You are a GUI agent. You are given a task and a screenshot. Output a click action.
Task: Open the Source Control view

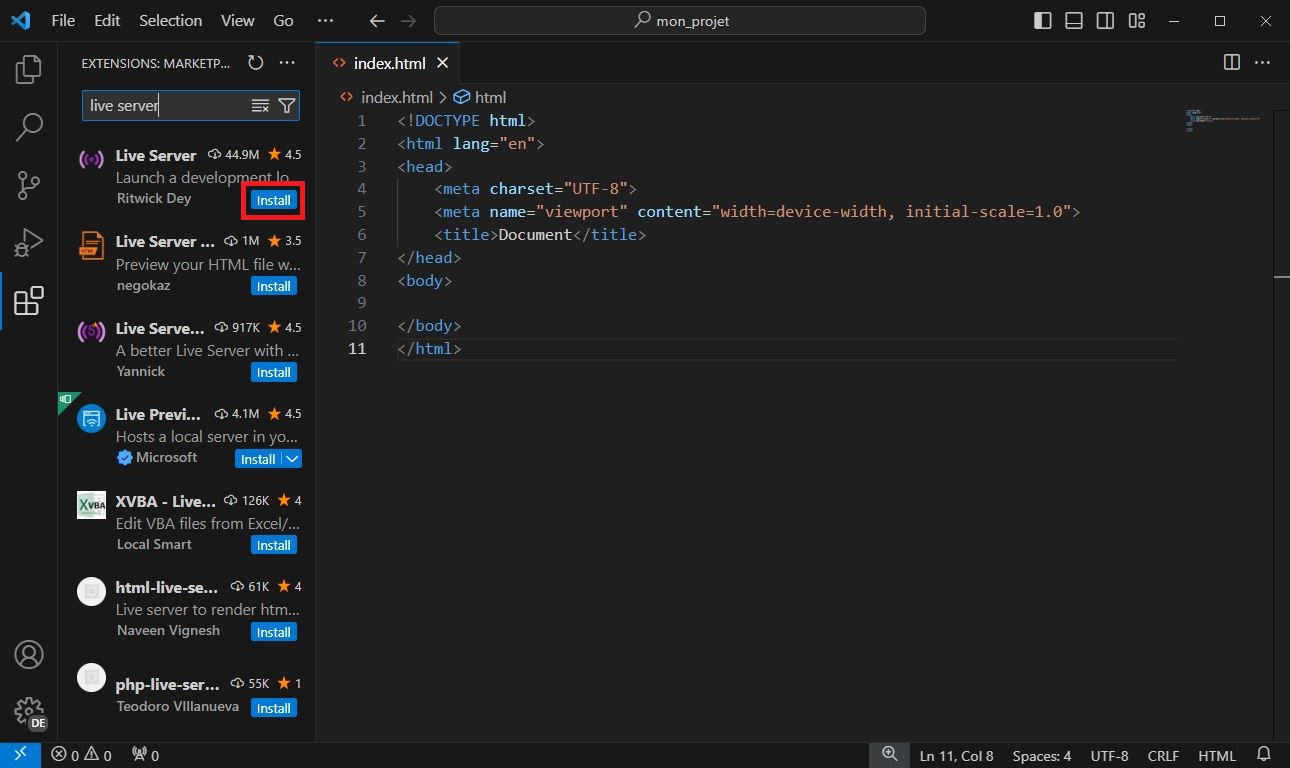[x=29, y=185]
